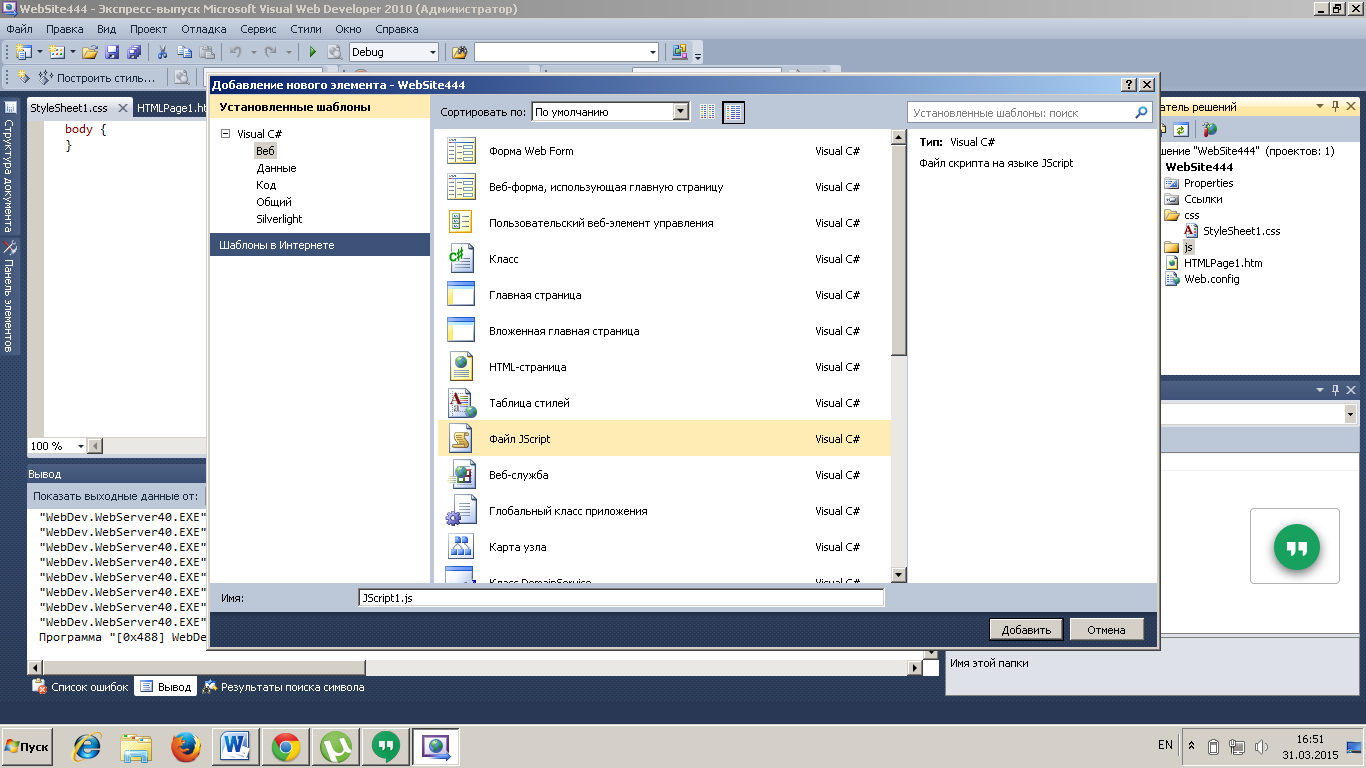Screen dimensions: 1366x768
Task: Click the Redo arrow icon
Action: 271,52
